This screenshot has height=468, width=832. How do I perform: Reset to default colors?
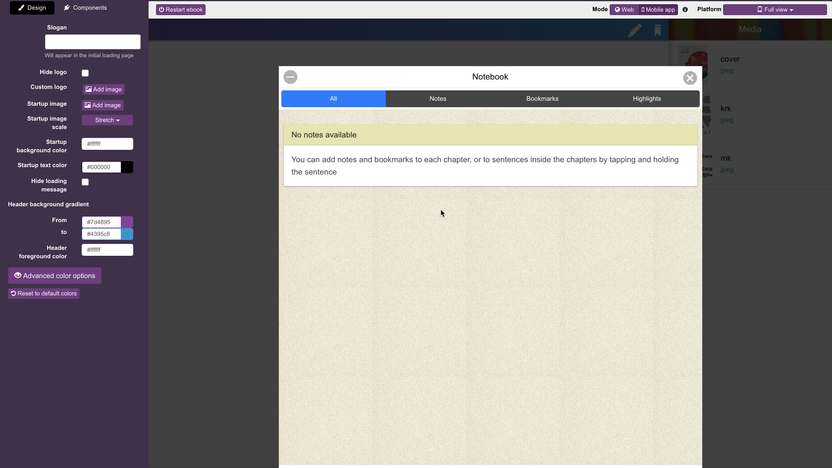[x=44, y=293]
